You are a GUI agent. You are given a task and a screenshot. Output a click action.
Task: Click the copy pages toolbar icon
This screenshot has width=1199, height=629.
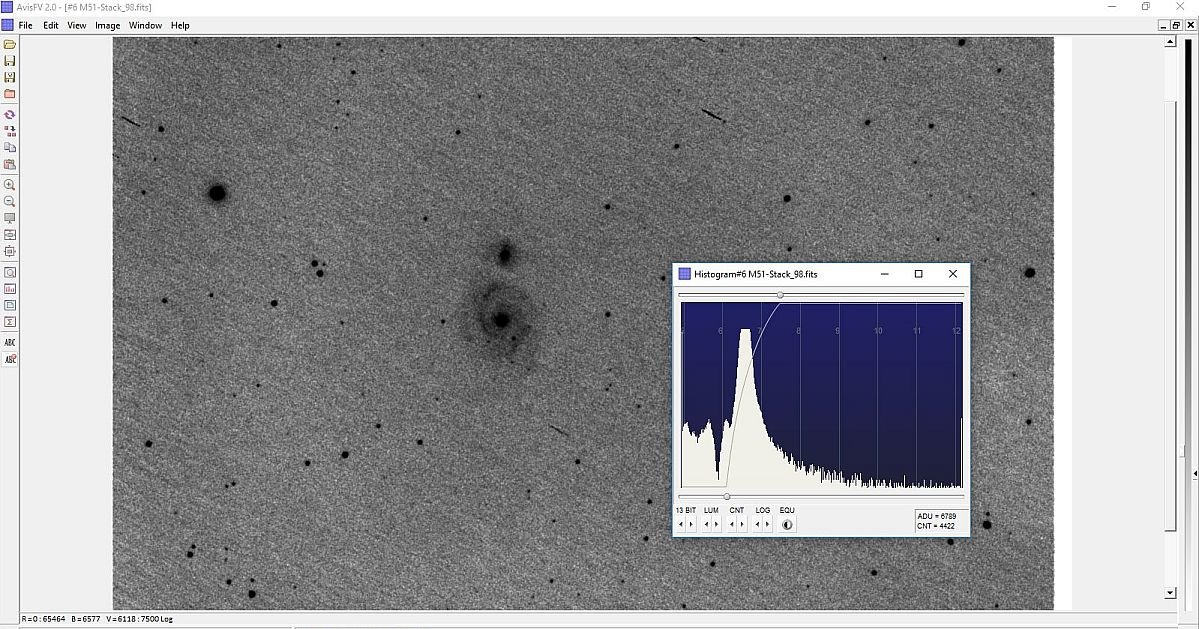coord(10,148)
